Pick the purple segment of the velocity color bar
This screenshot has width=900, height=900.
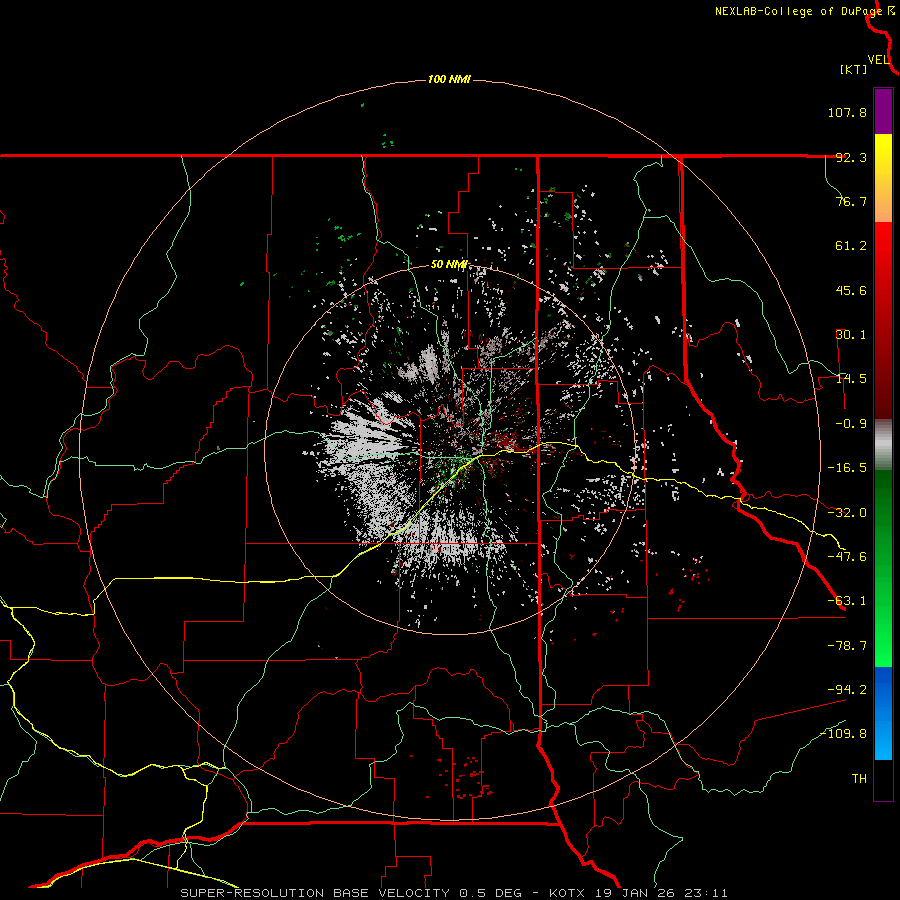coord(883,111)
